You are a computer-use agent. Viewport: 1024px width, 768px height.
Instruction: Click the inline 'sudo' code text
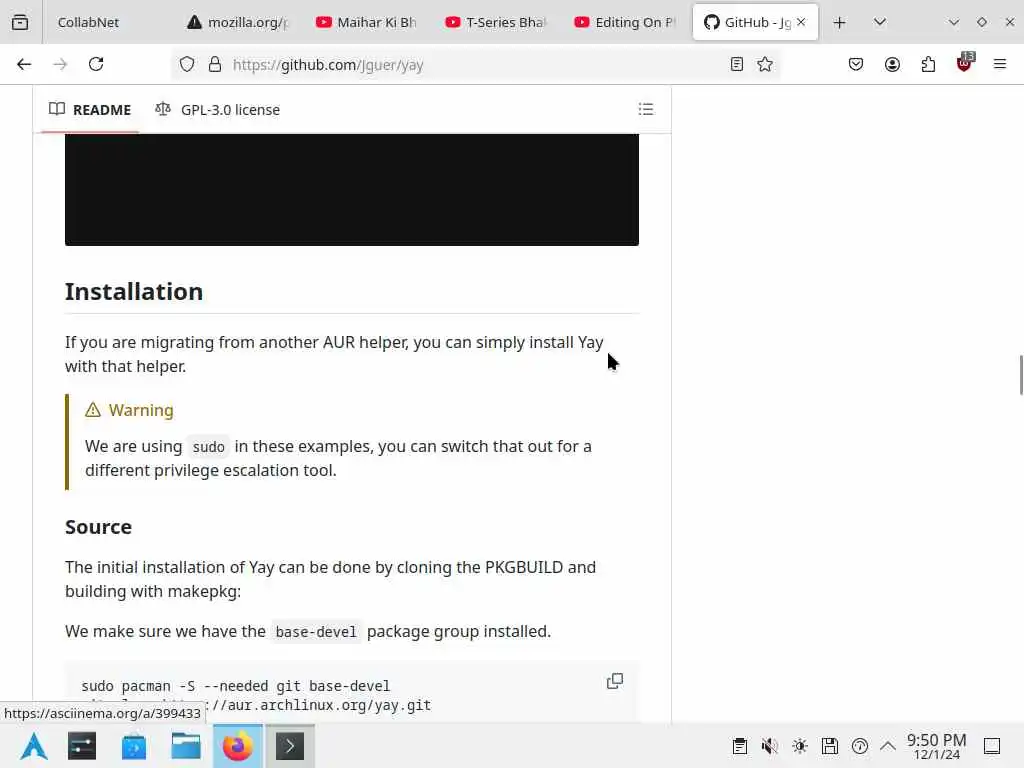coord(208,447)
